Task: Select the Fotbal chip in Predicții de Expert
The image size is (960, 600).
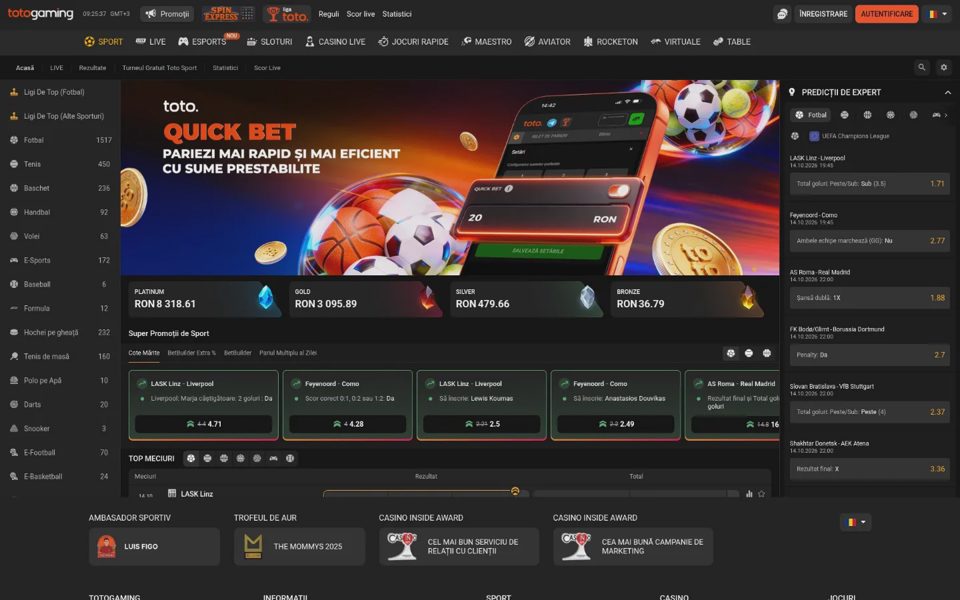Action: tap(811, 114)
